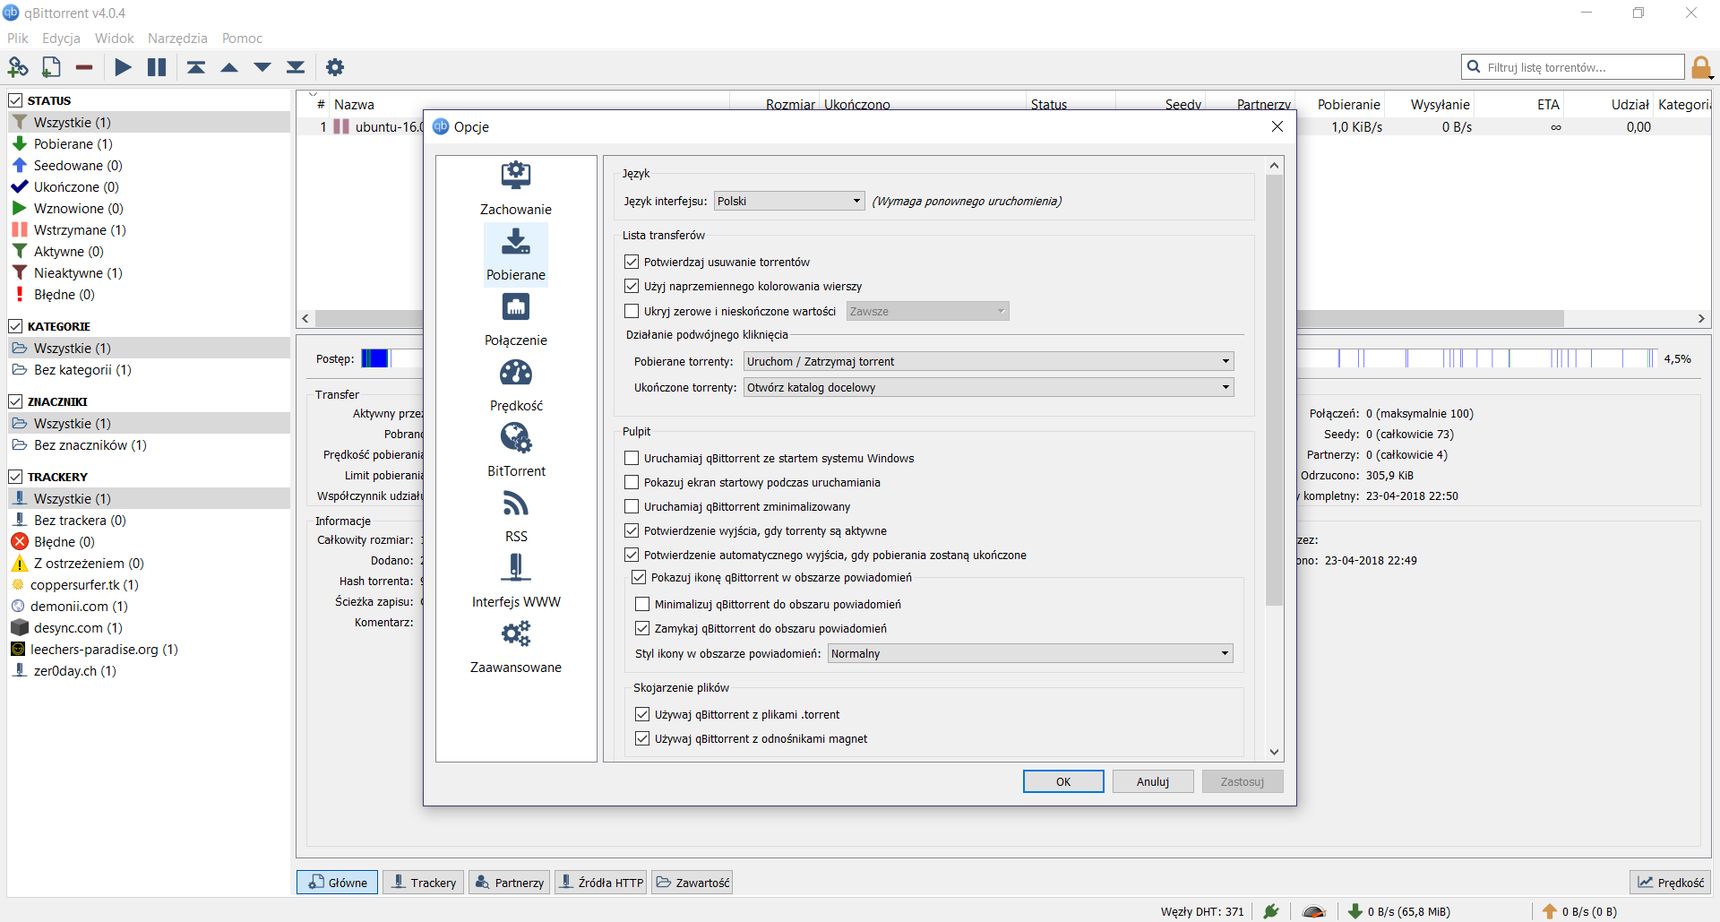Switch to Trackery tab
The height and width of the screenshot is (922, 1720).
(x=424, y=882)
